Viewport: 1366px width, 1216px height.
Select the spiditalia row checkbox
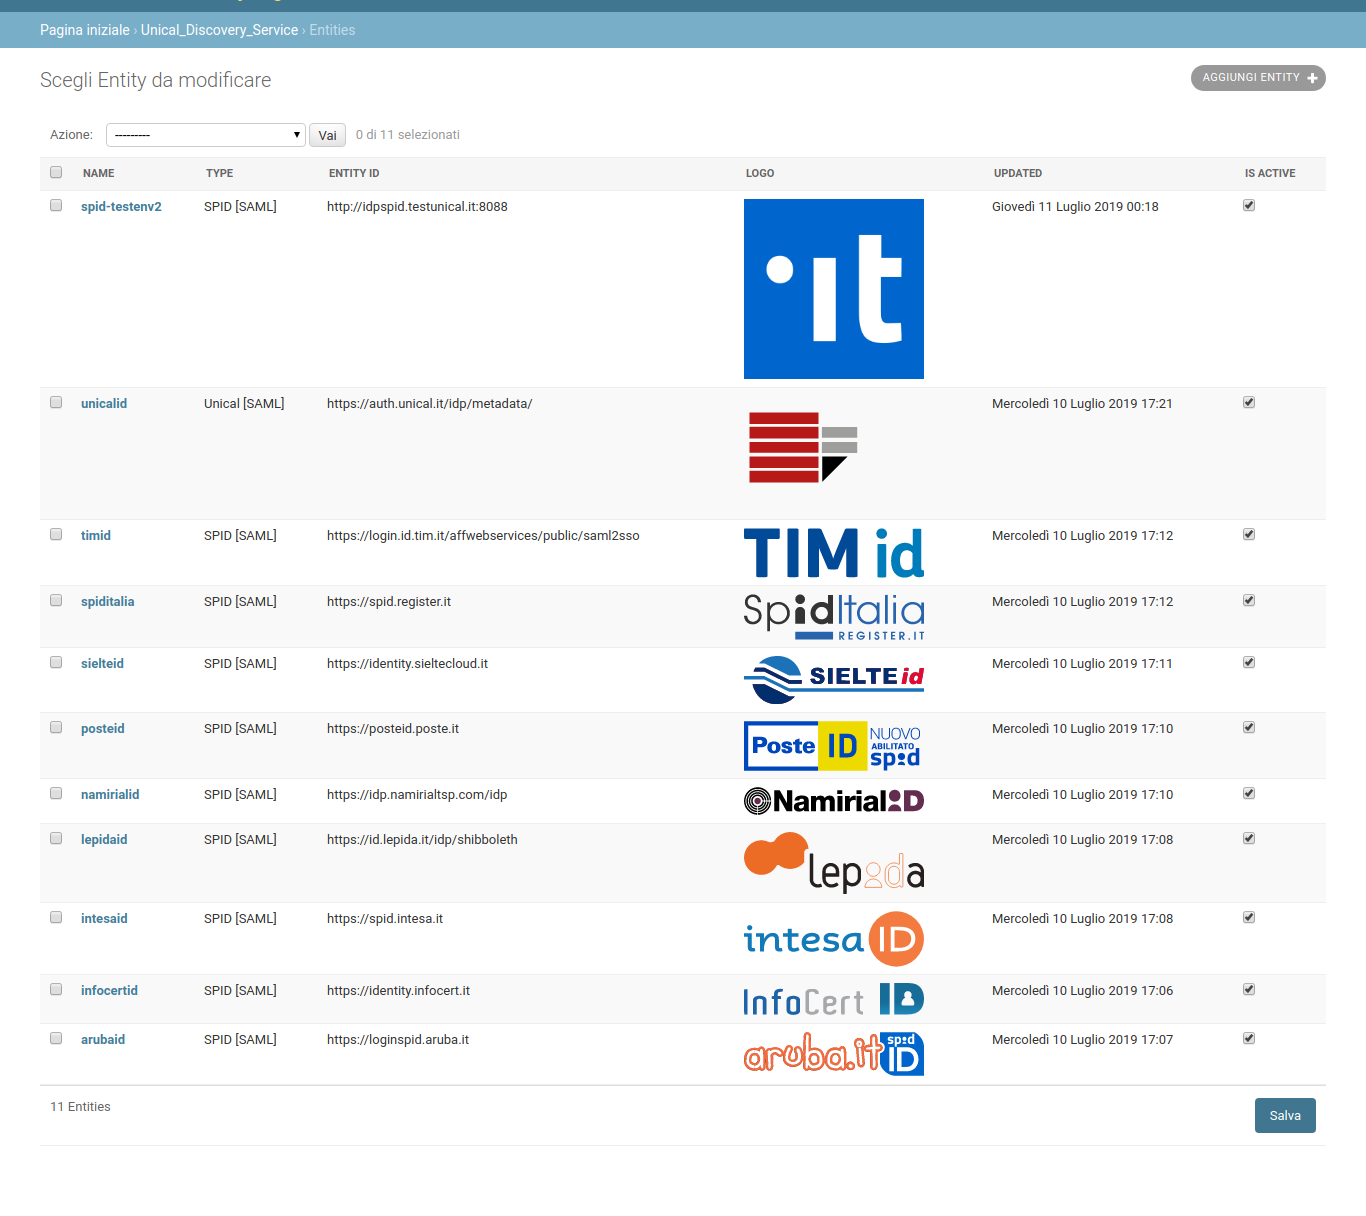pyautogui.click(x=56, y=600)
